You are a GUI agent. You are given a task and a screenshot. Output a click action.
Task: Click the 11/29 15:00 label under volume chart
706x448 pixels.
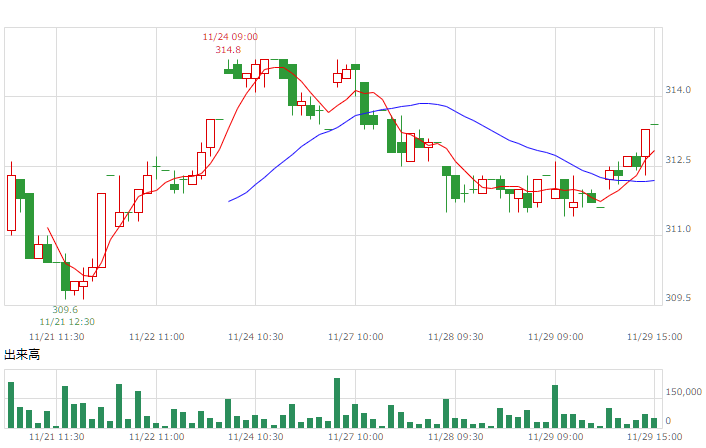[655, 437]
